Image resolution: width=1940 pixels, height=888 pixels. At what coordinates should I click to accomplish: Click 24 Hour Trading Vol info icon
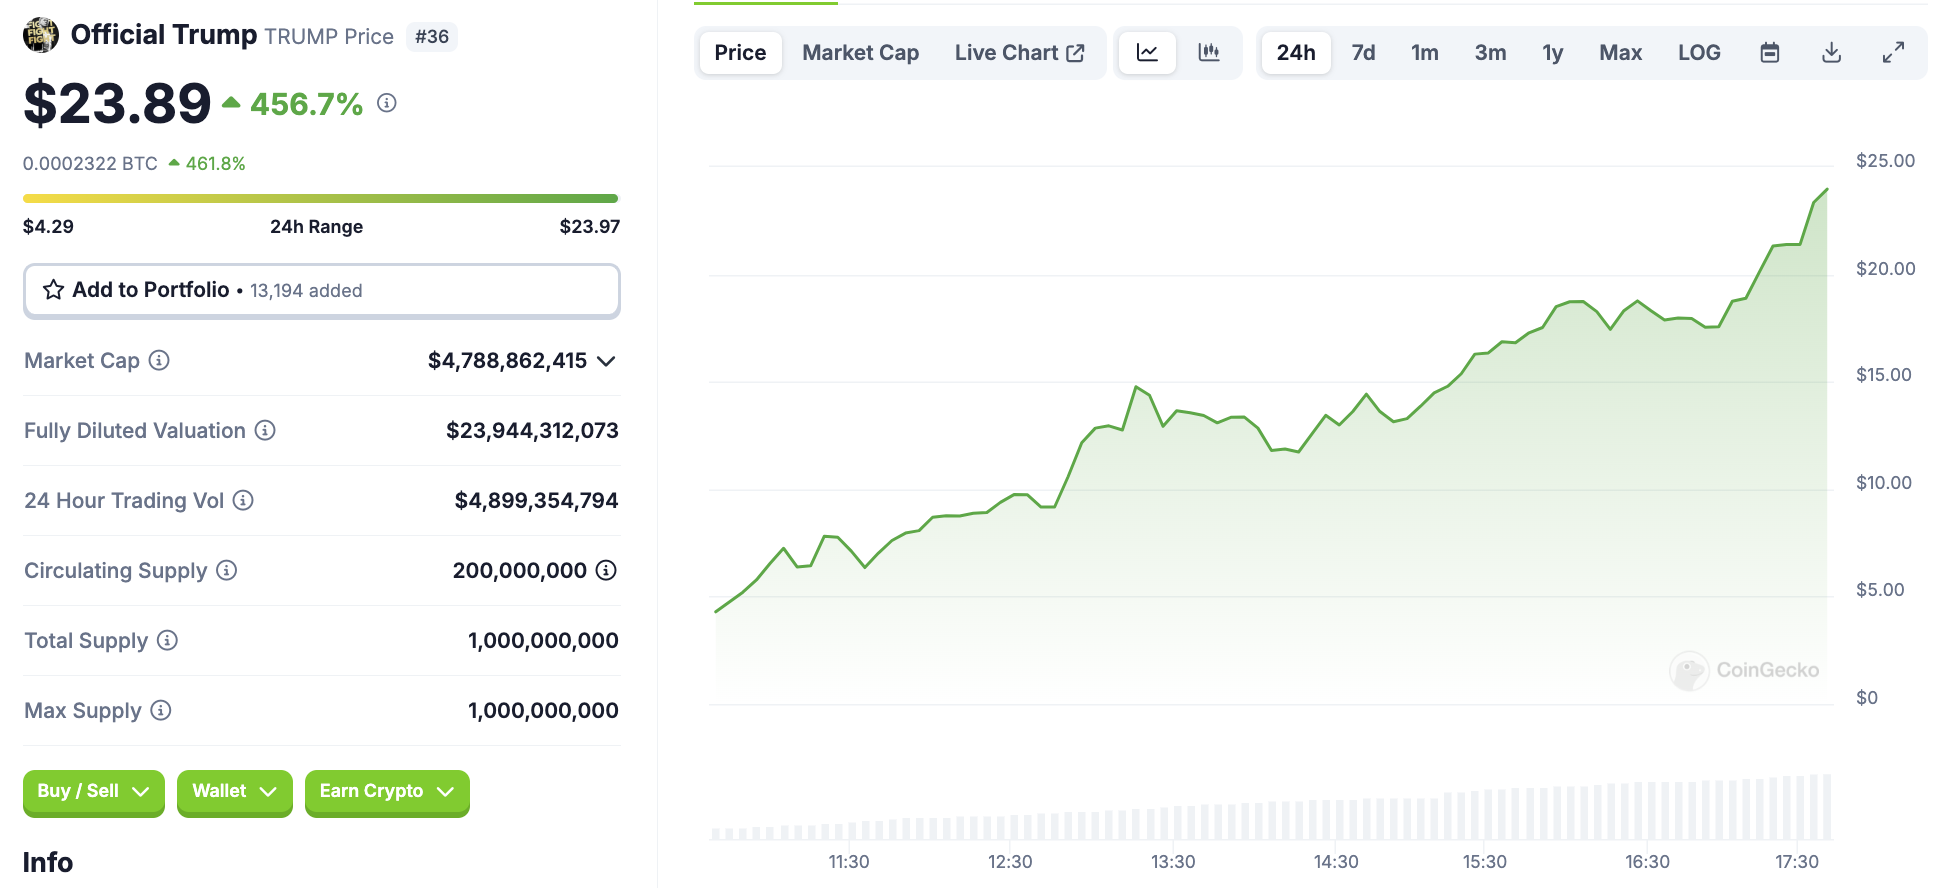coord(243,500)
